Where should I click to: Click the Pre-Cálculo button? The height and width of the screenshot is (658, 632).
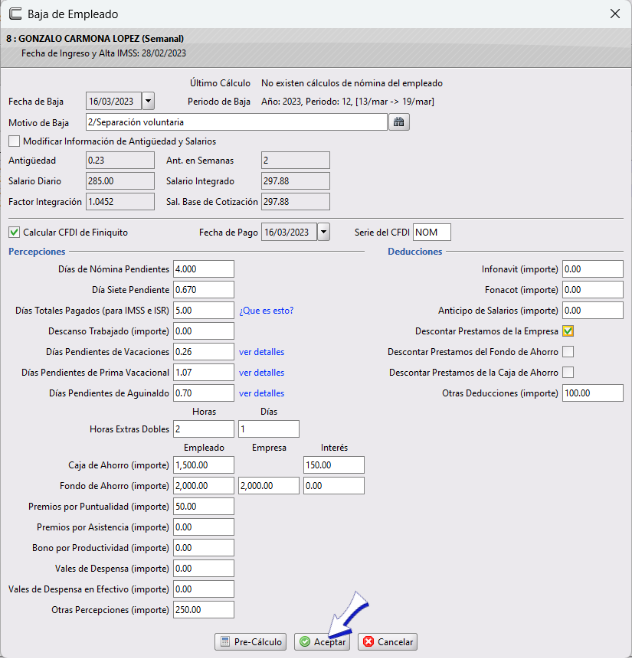click(x=251, y=642)
